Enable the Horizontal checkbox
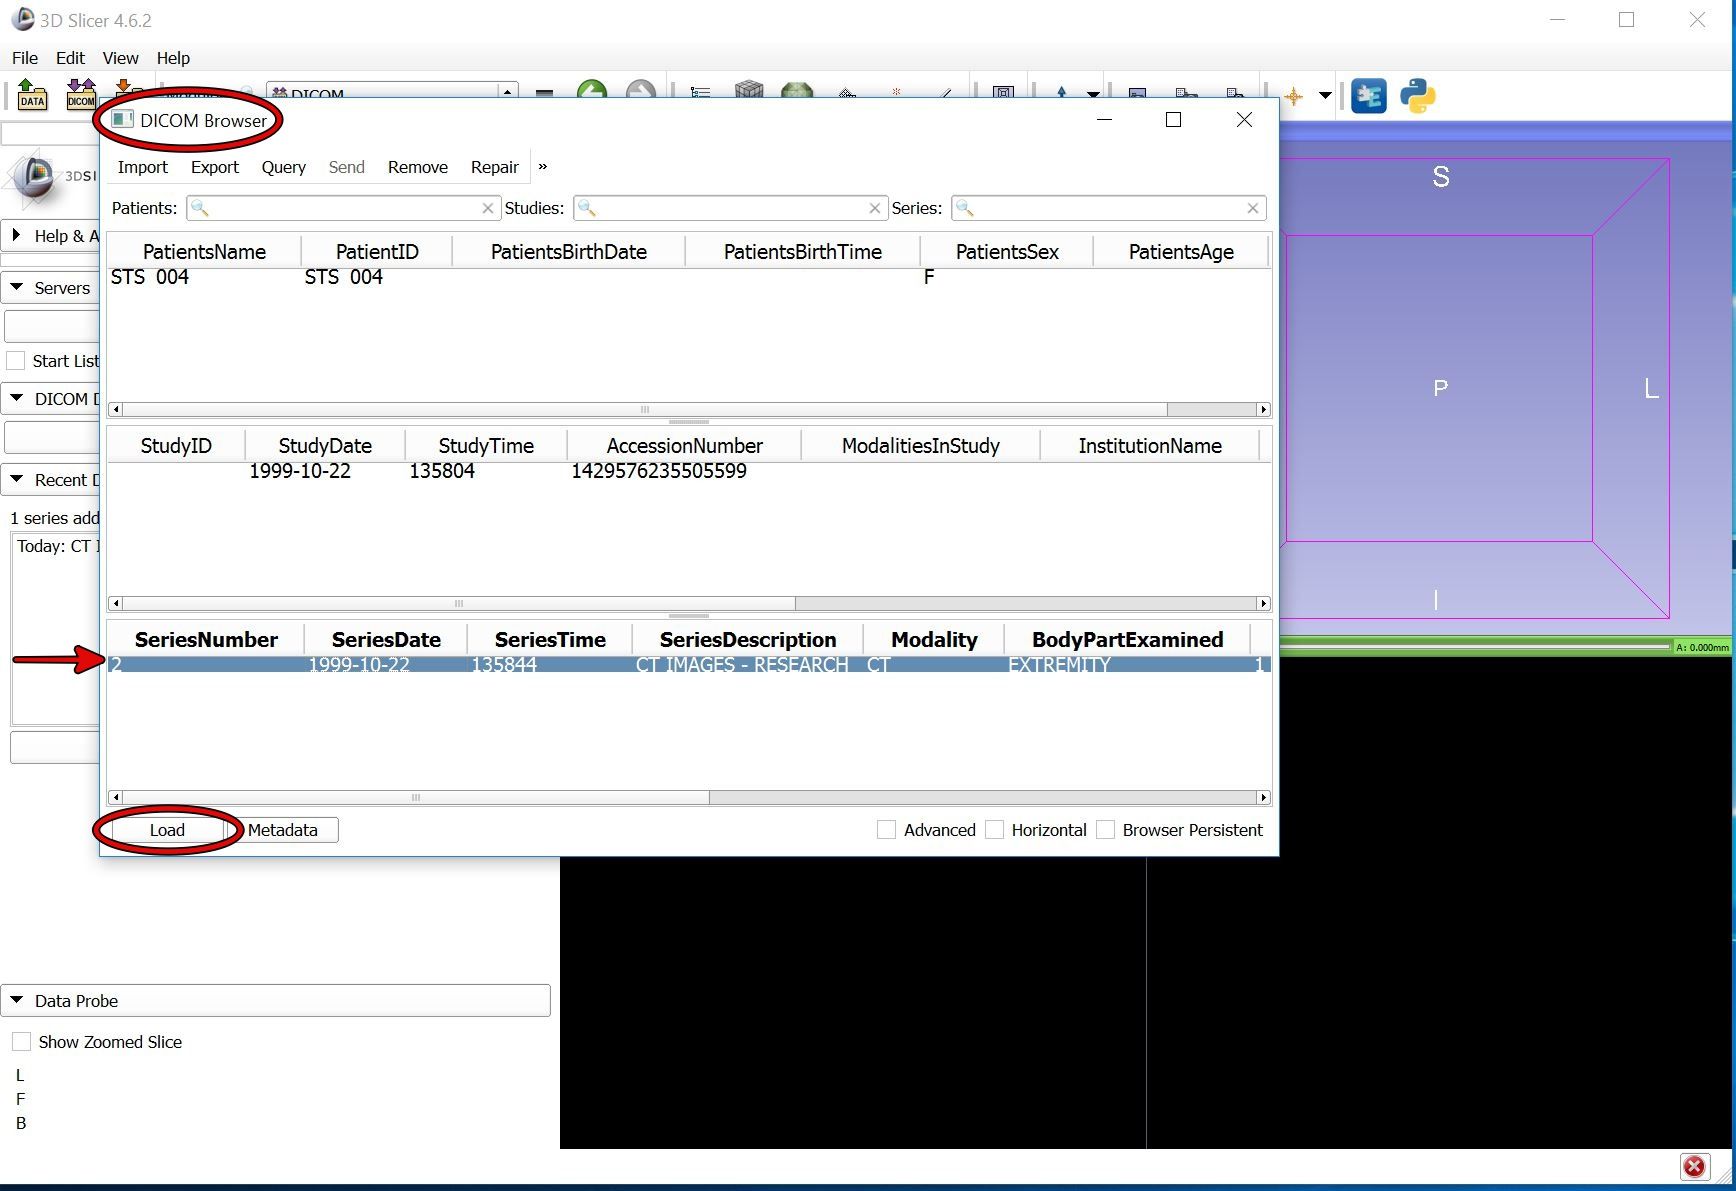 click(x=994, y=830)
